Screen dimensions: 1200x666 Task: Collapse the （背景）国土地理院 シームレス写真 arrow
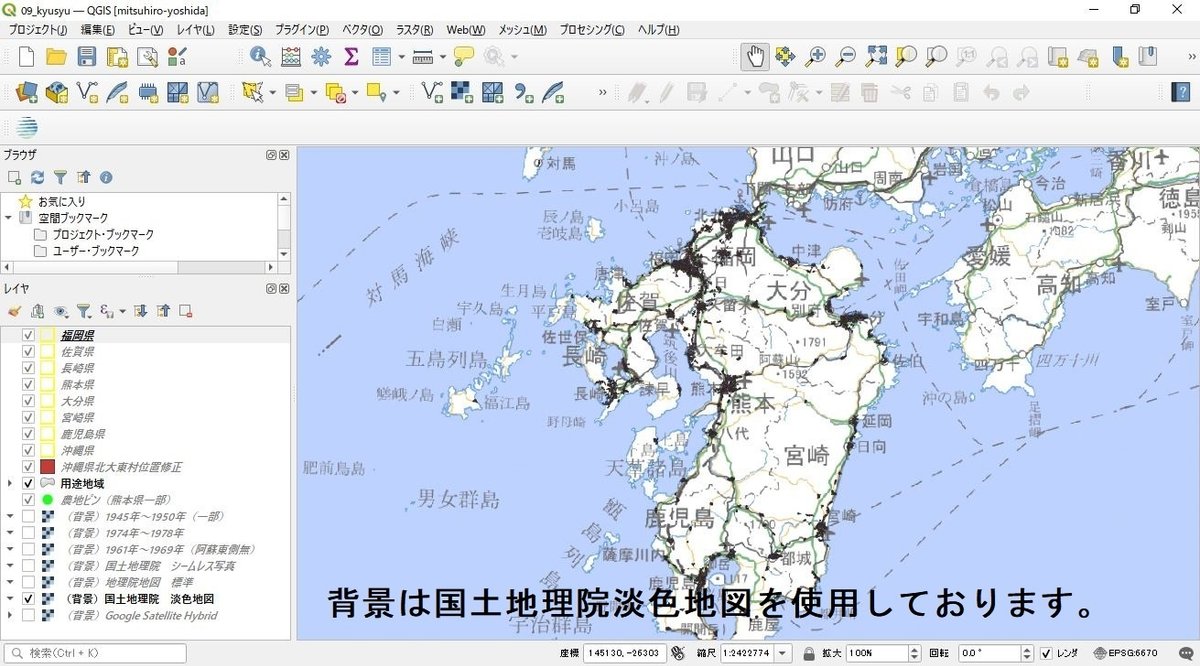point(10,566)
